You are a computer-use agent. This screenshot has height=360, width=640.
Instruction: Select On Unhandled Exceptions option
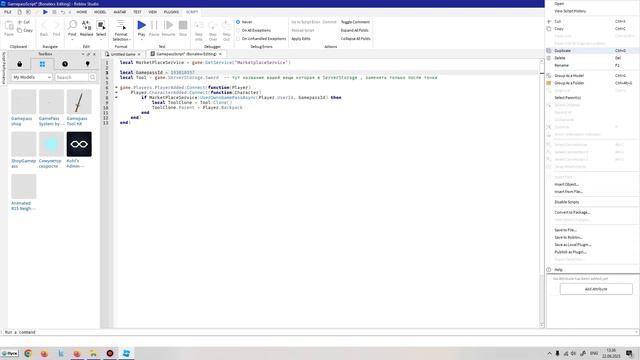(261, 39)
